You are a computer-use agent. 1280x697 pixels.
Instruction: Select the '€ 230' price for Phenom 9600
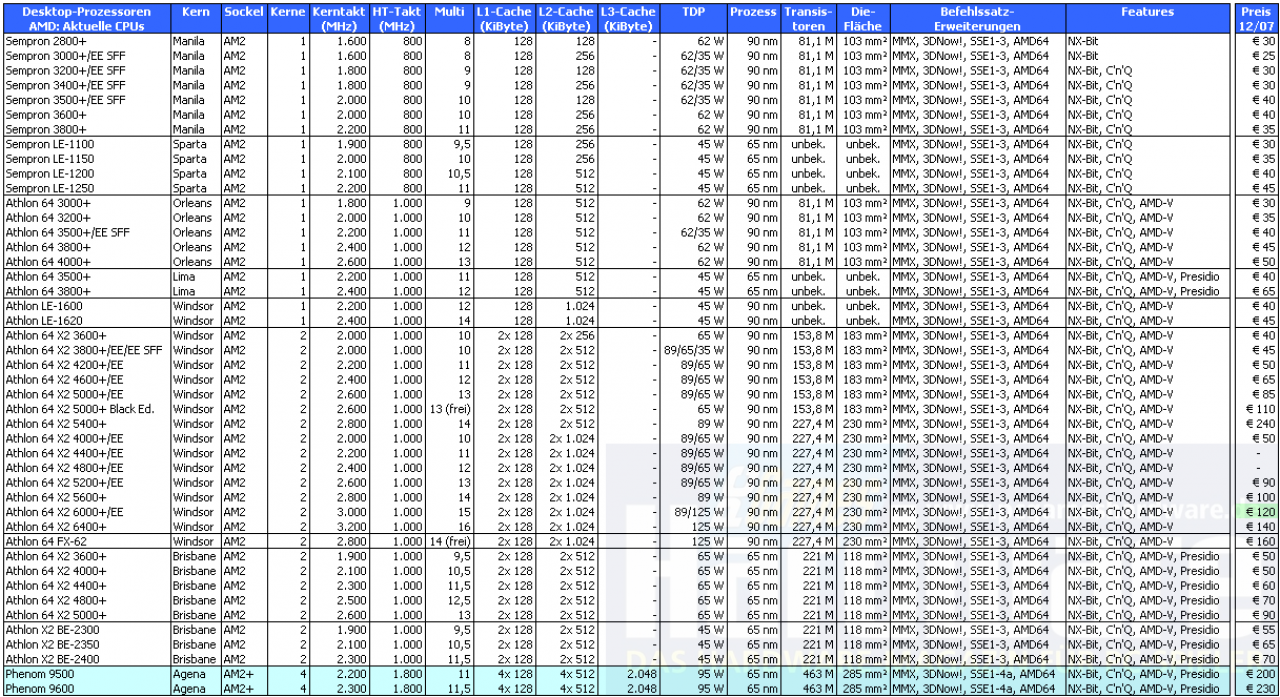pos(1261,689)
